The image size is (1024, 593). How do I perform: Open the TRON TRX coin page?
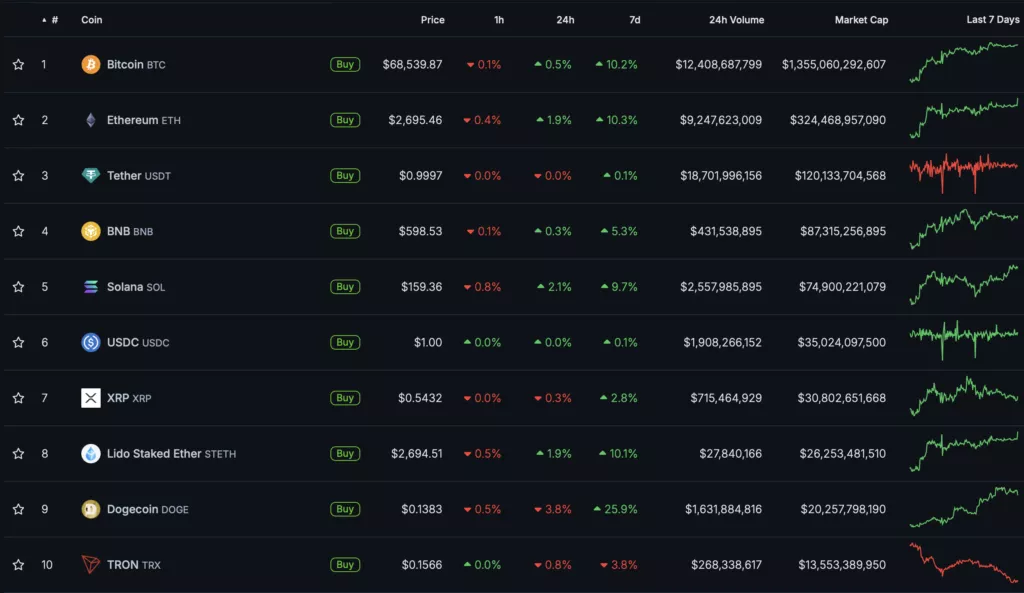(x=133, y=564)
